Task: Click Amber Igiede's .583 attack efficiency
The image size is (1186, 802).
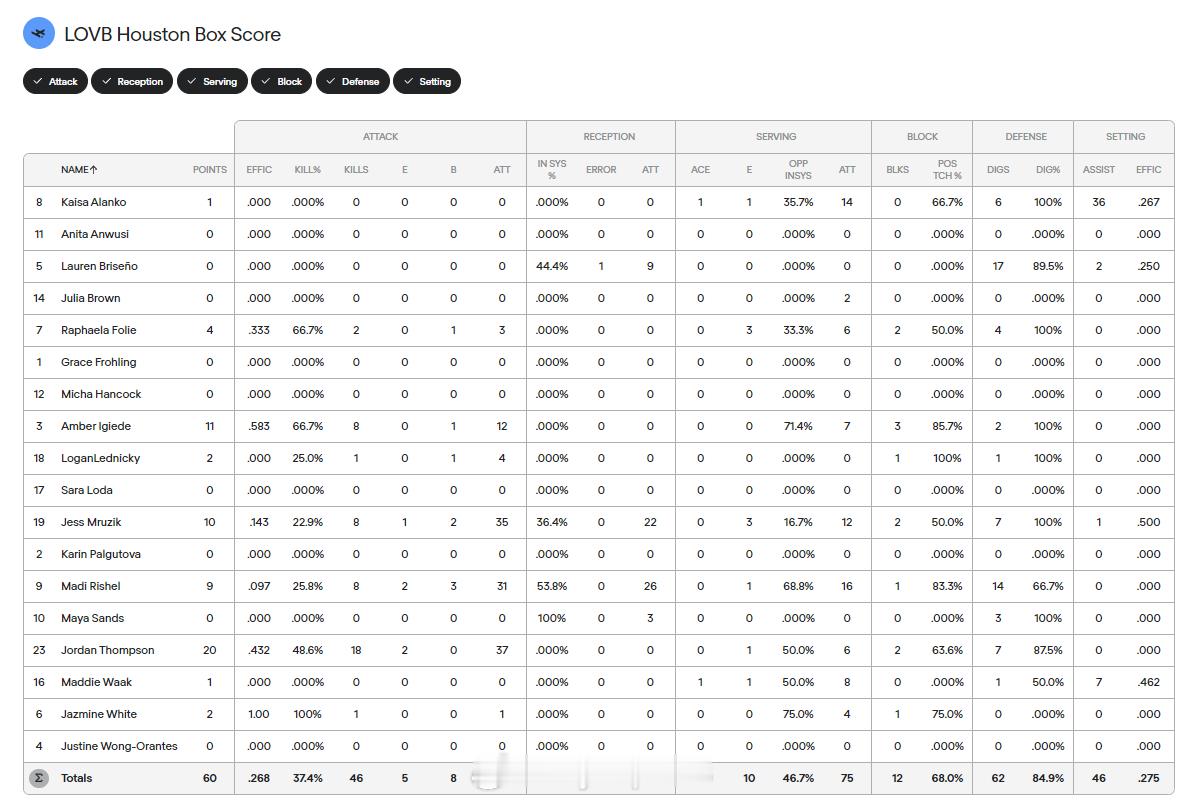Action: coord(259,426)
